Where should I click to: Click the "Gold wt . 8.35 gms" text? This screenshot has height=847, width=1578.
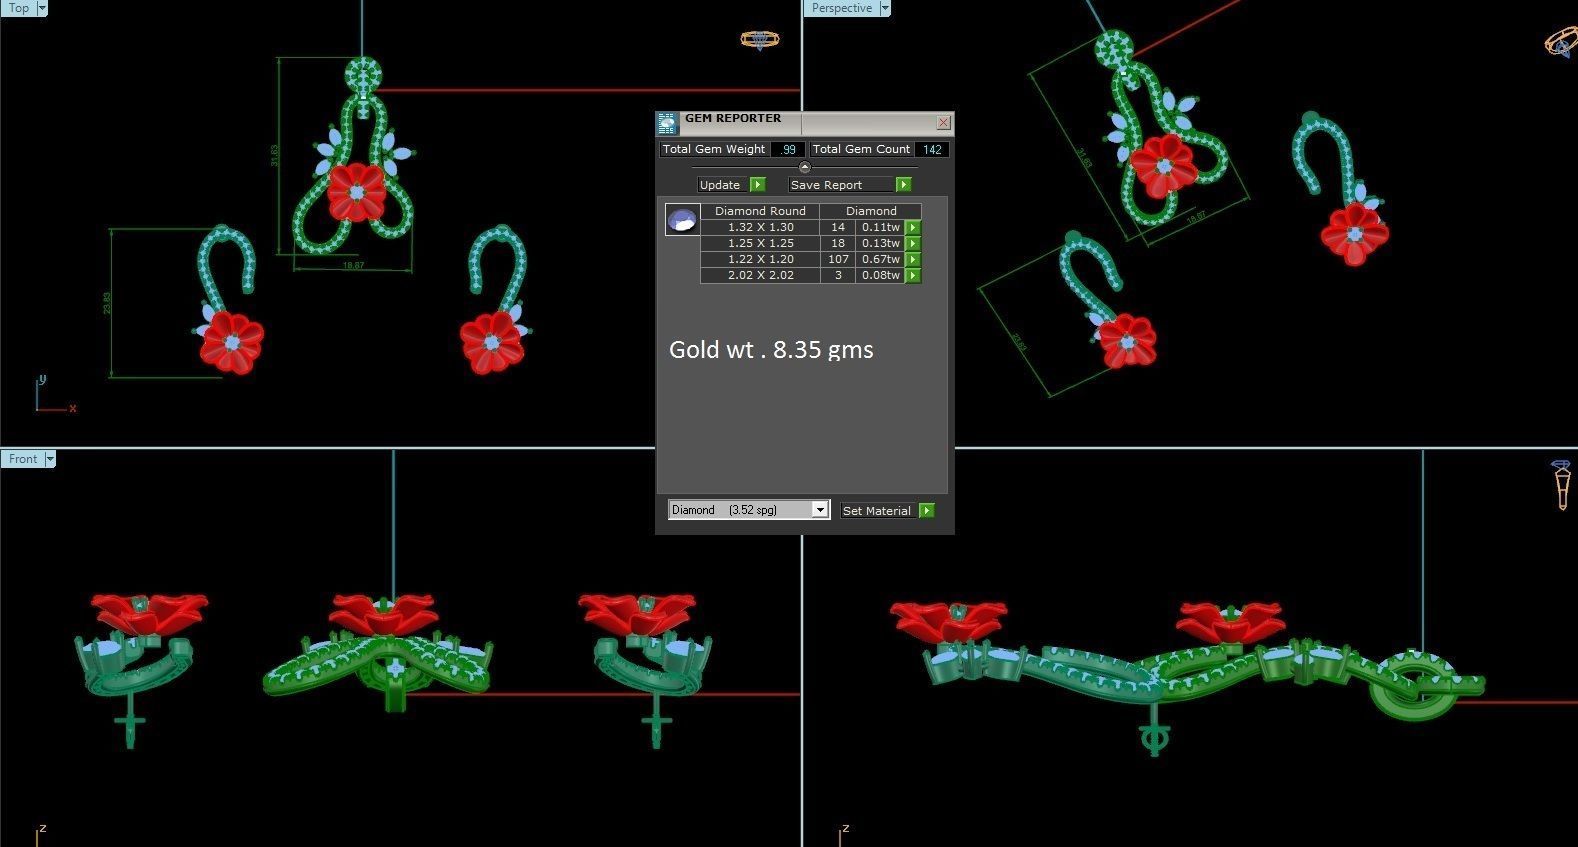pyautogui.click(x=771, y=350)
